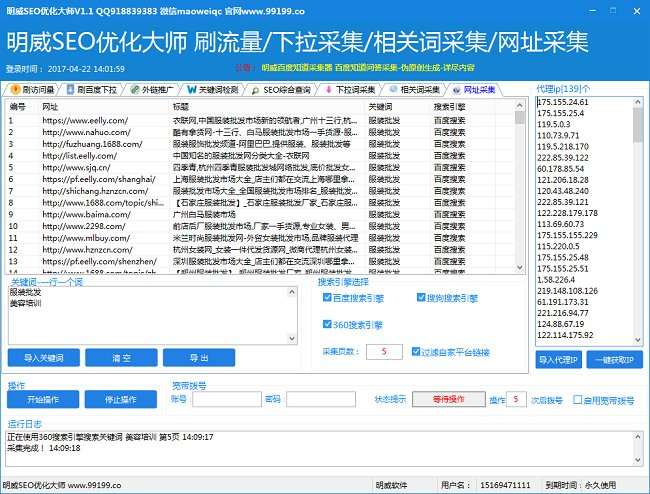The width and height of the screenshot is (650, 494).
Task: Switch to the 相关词采集 tab
Action: [x=415, y=90]
